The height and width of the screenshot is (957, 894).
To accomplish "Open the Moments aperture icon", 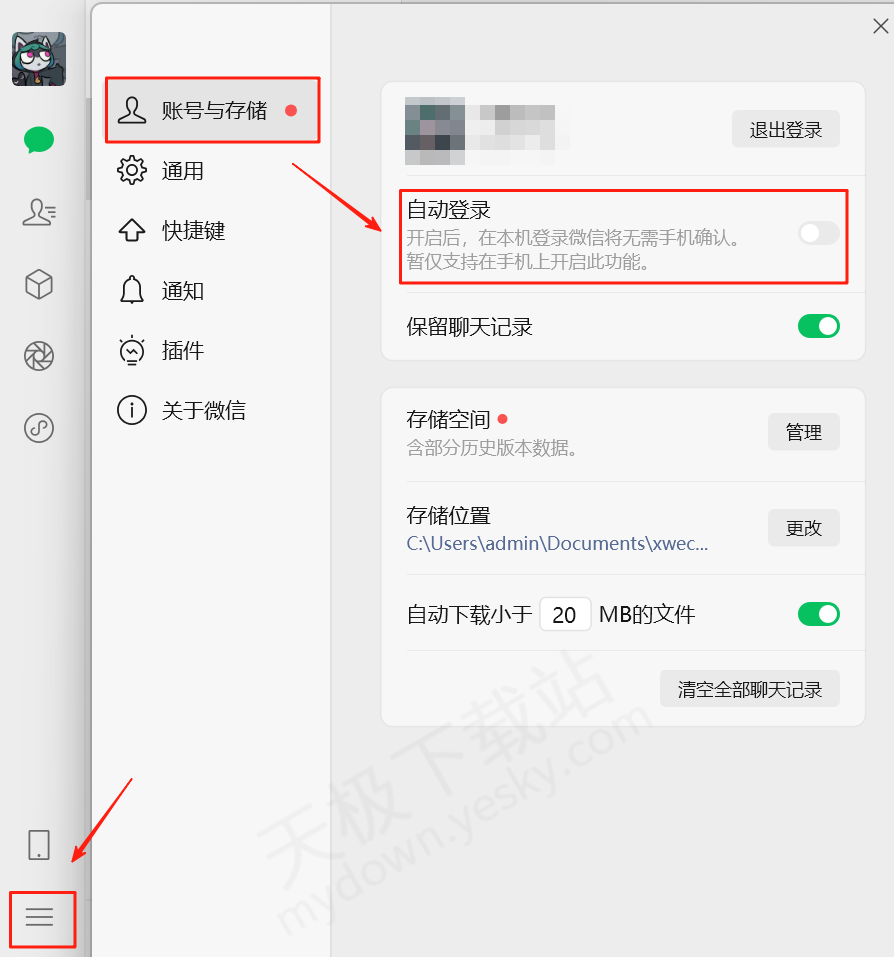I will coord(39,356).
